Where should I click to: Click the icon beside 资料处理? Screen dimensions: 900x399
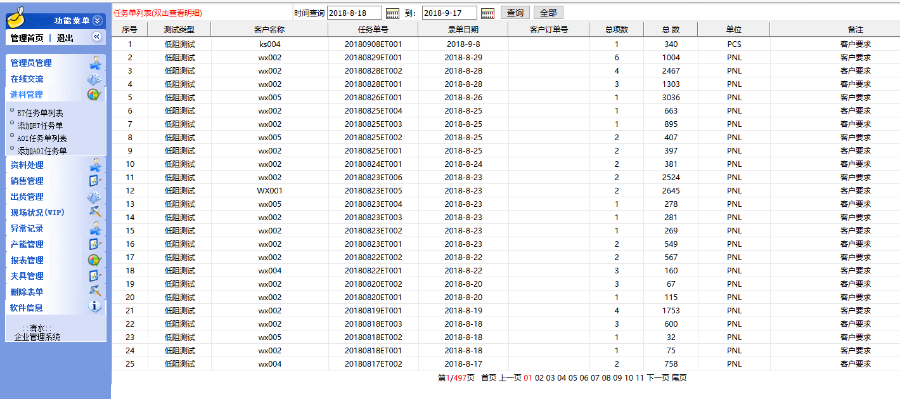coord(95,165)
